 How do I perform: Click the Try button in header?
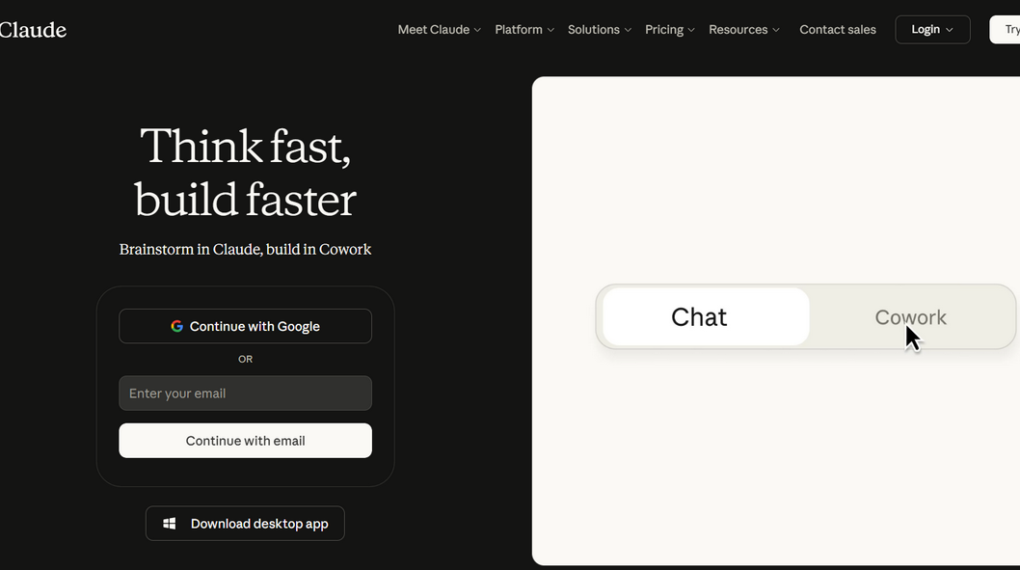coord(1005,30)
